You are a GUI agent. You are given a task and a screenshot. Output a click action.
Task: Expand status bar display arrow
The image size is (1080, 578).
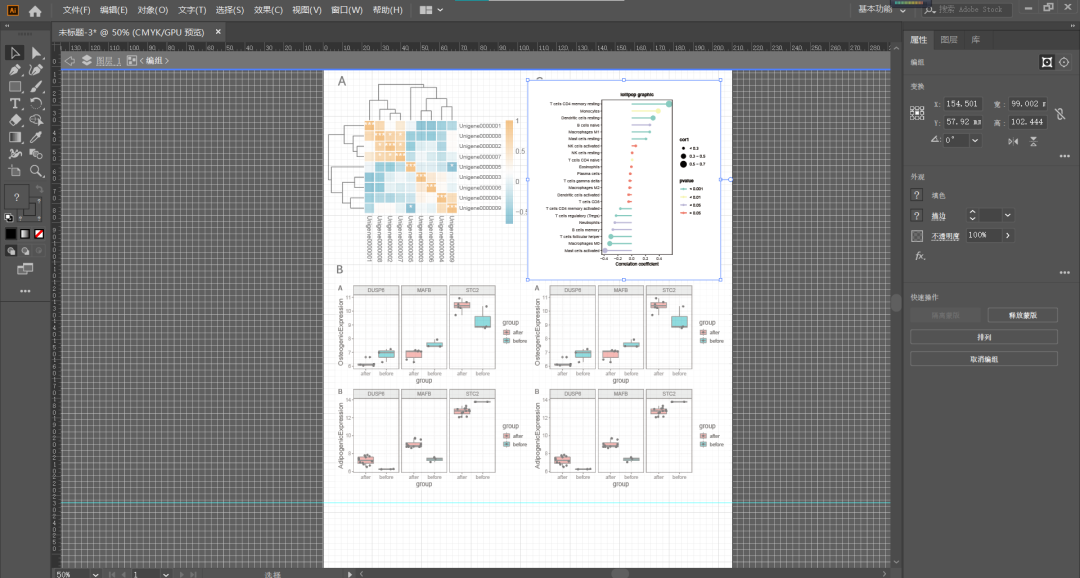tap(349, 574)
